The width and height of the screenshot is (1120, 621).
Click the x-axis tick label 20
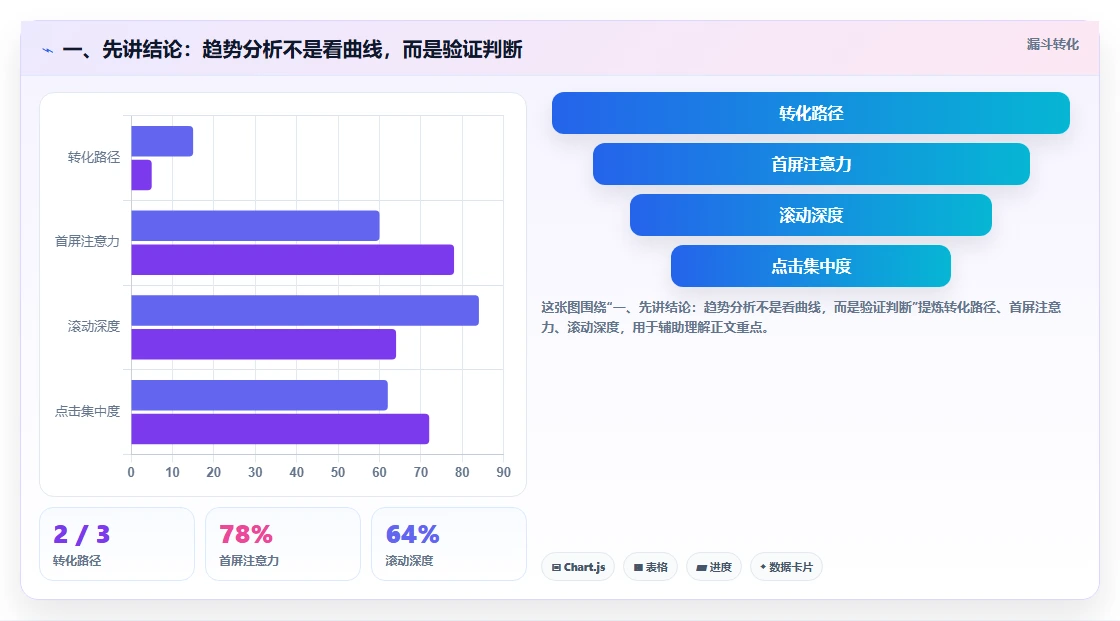[214, 472]
